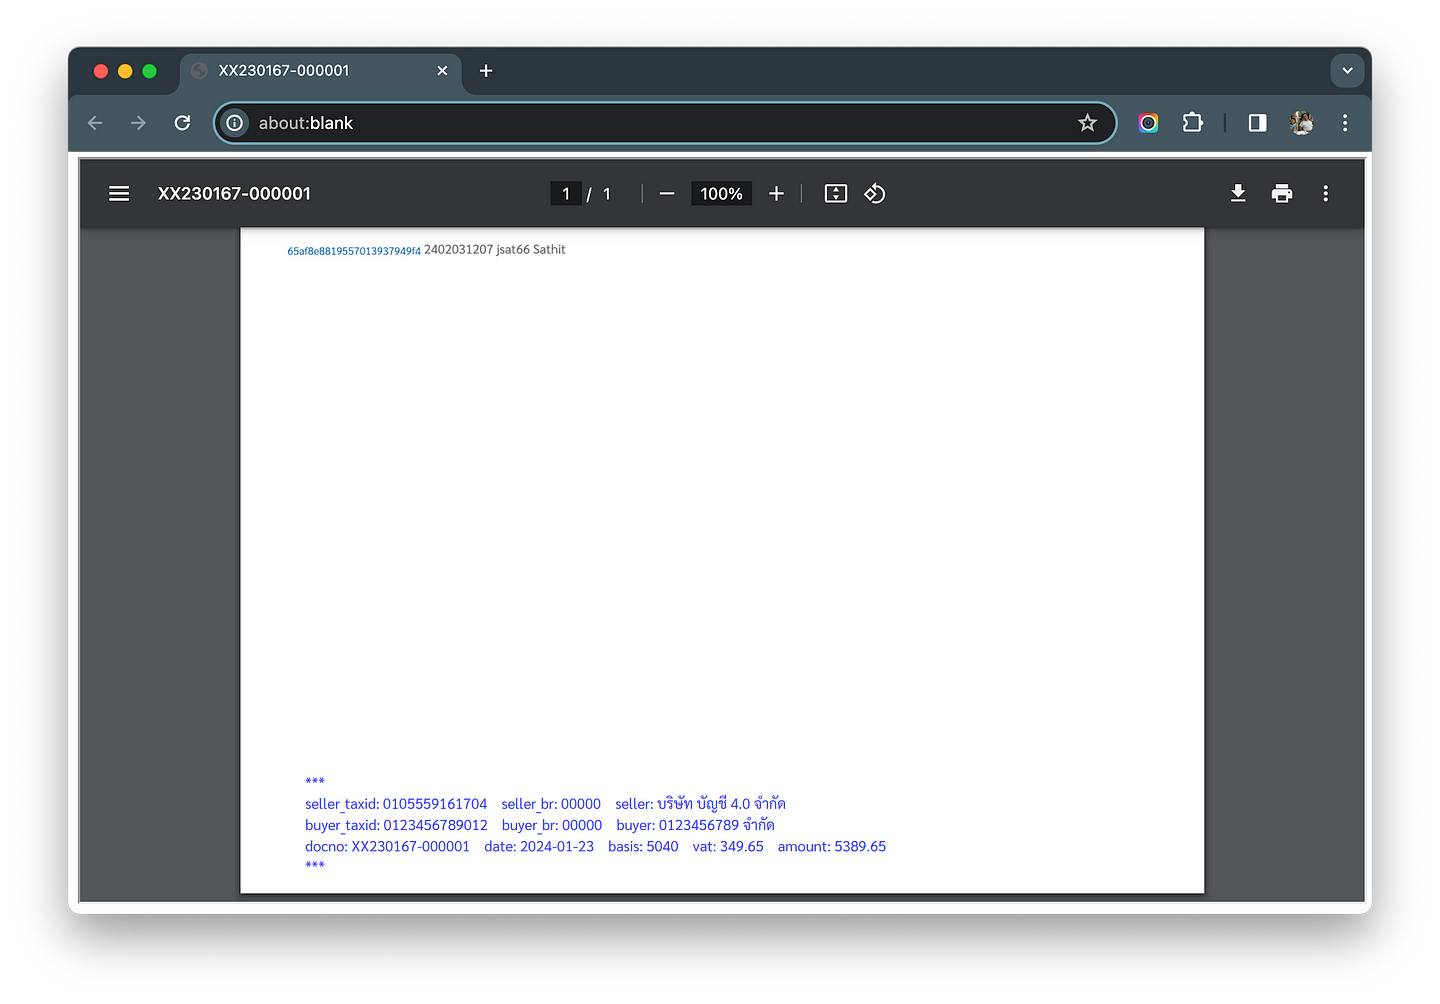Print the PDF document

pyautogui.click(x=1282, y=194)
